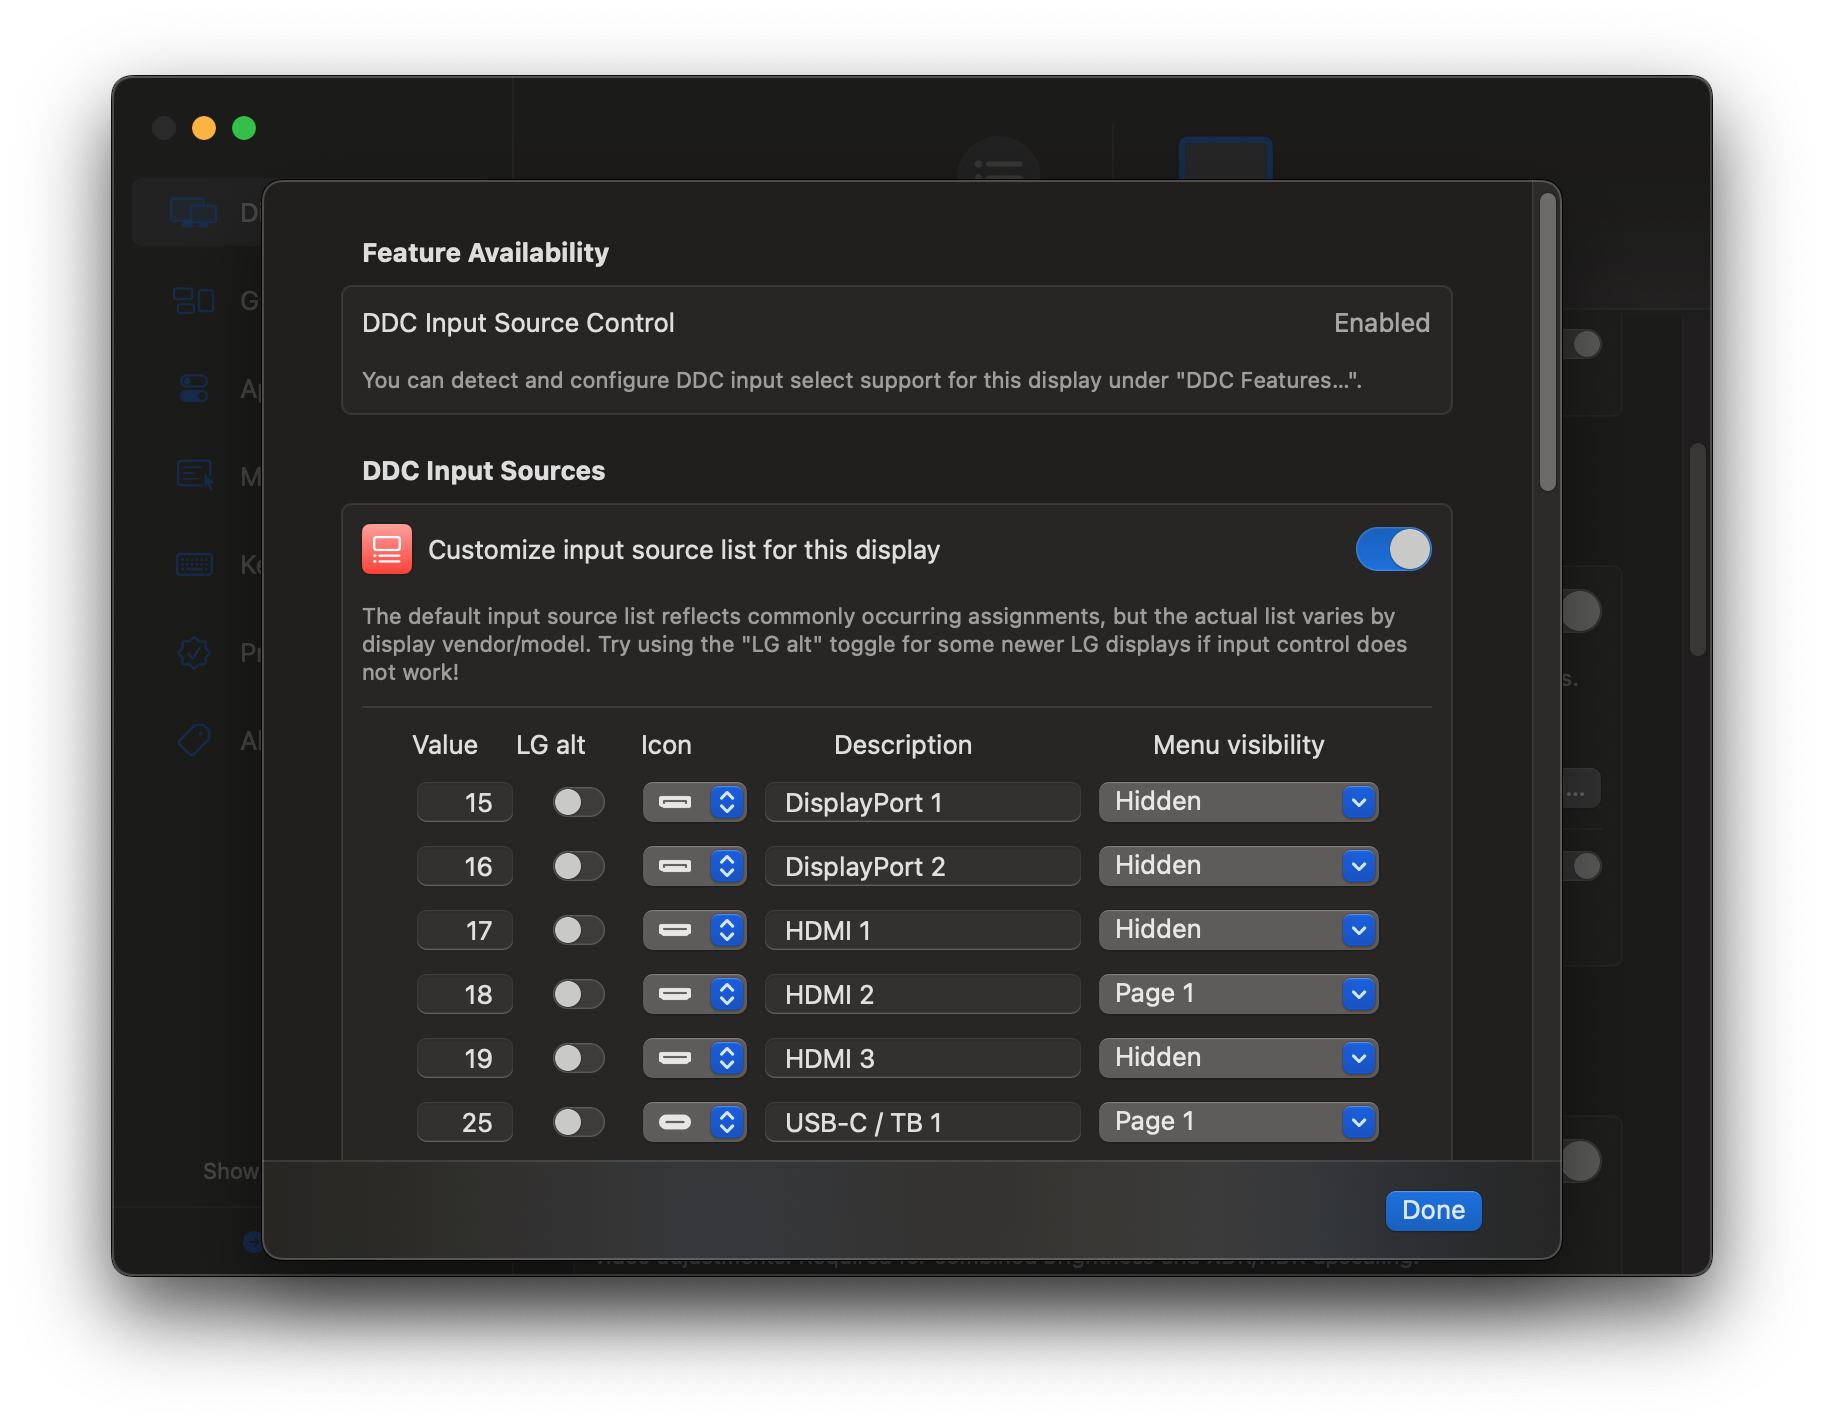Open icon picker for HDMI 3 row

pyautogui.click(x=694, y=1058)
